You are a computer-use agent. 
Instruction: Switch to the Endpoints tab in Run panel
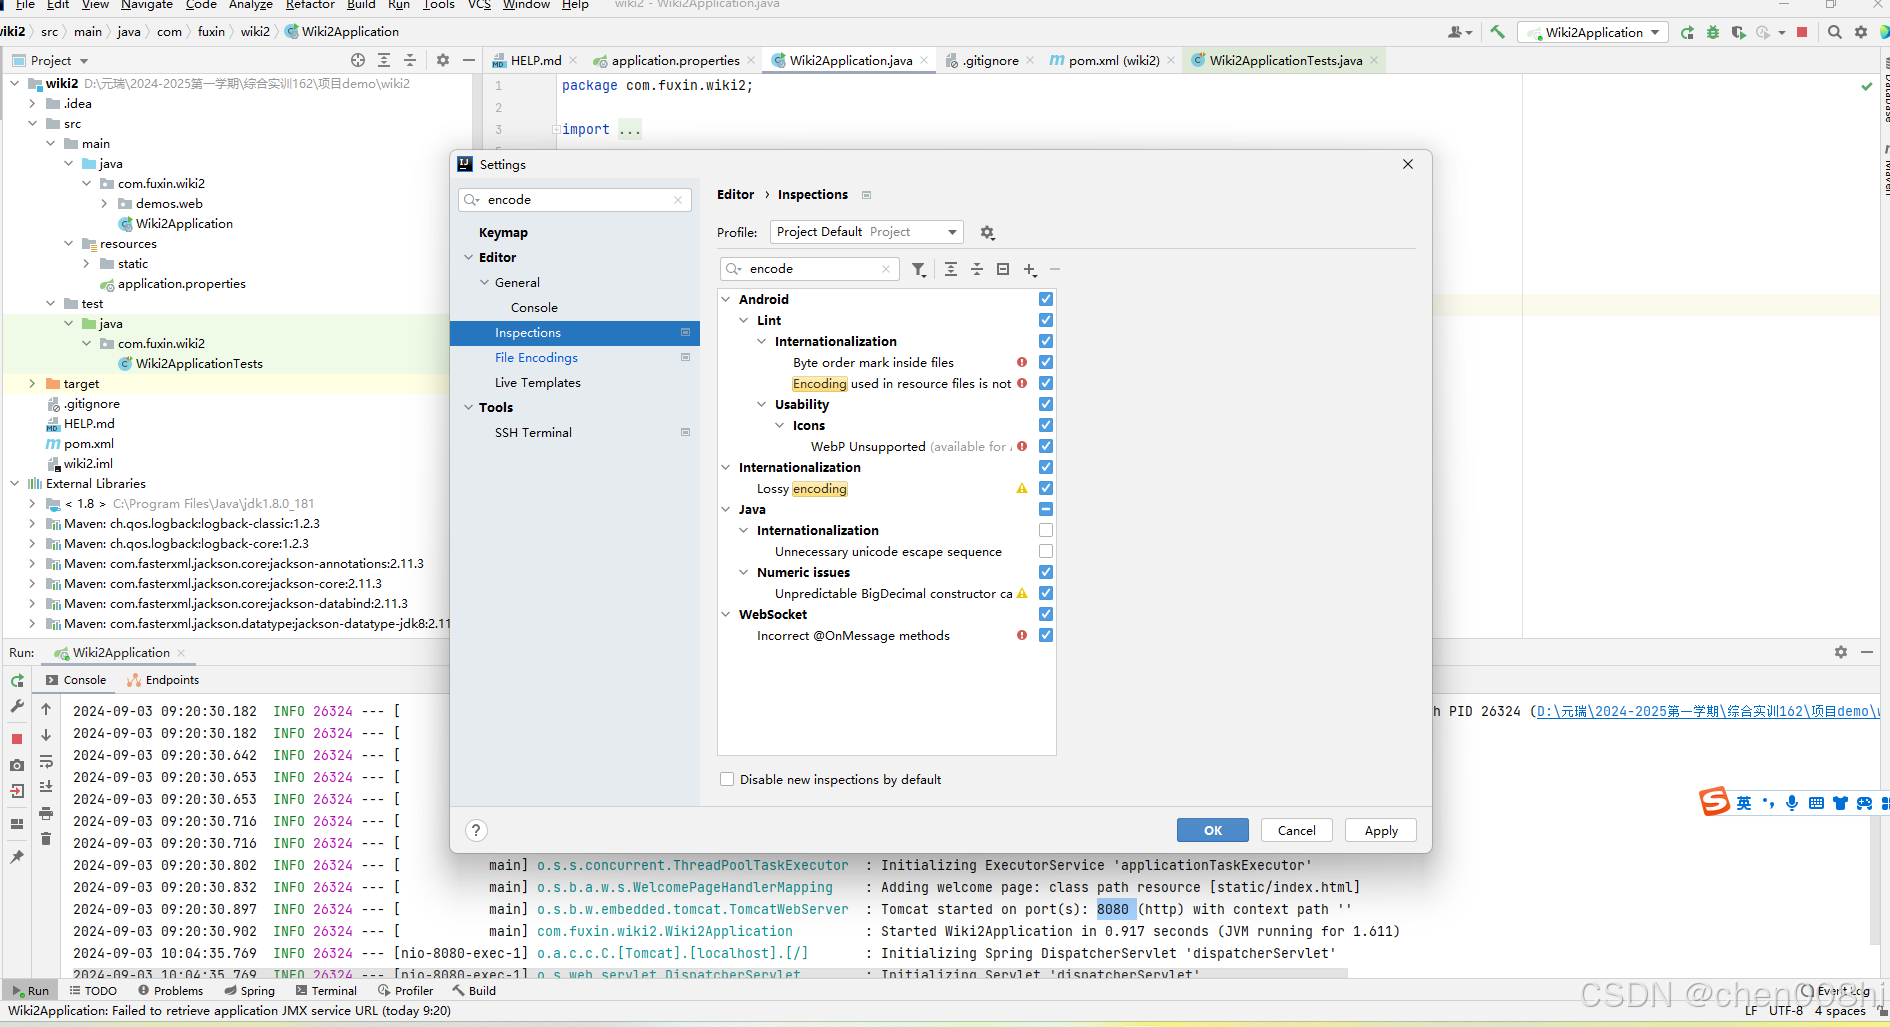pyautogui.click(x=171, y=679)
